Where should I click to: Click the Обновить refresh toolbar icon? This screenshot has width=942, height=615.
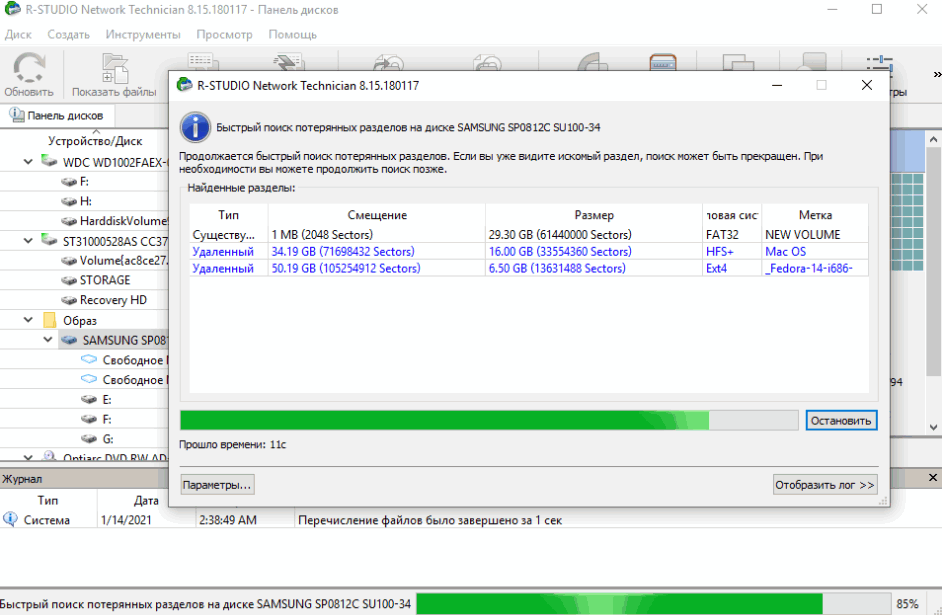[x=28, y=74]
